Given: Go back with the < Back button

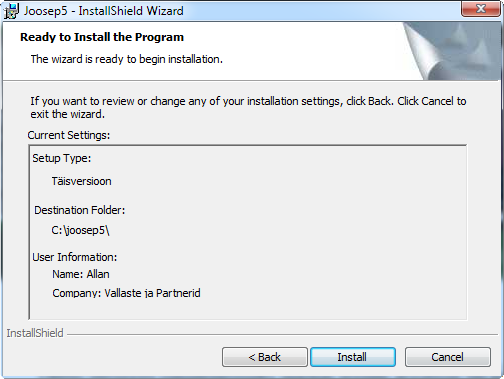Looking at the screenshot, I should pyautogui.click(x=265, y=357).
